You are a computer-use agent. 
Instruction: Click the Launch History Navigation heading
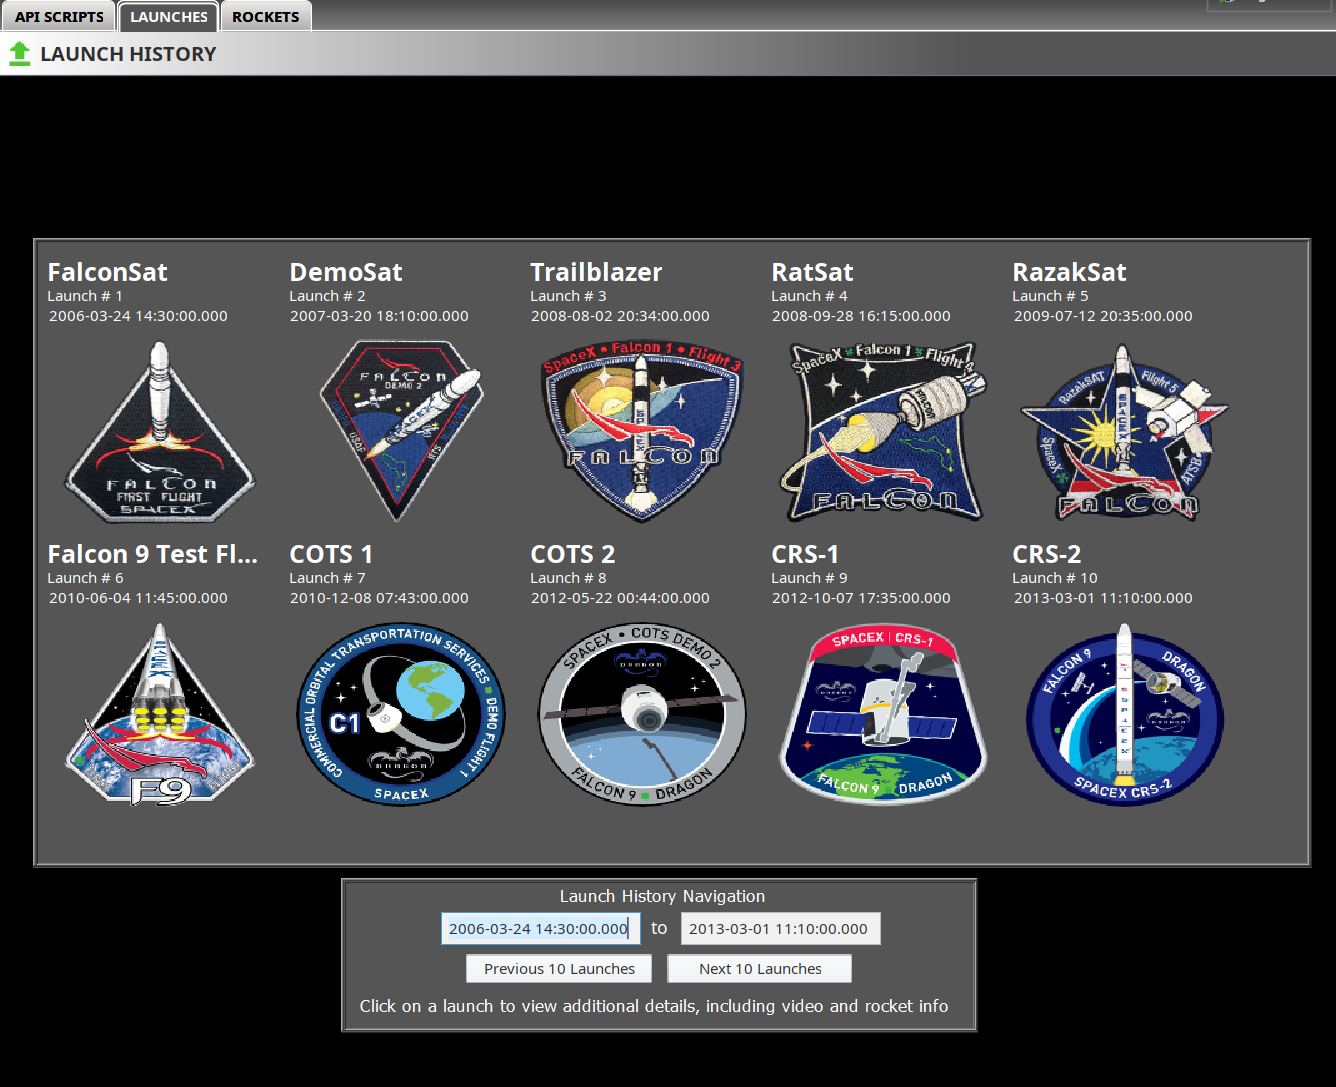tap(662, 896)
